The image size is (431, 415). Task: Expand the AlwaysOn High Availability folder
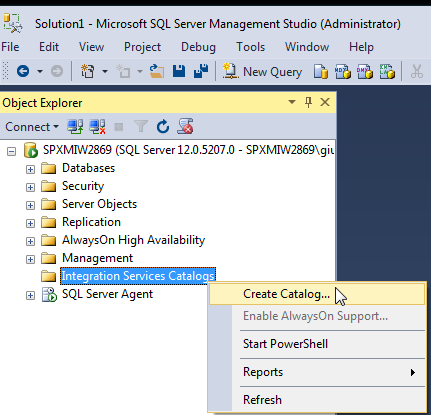tap(30, 241)
